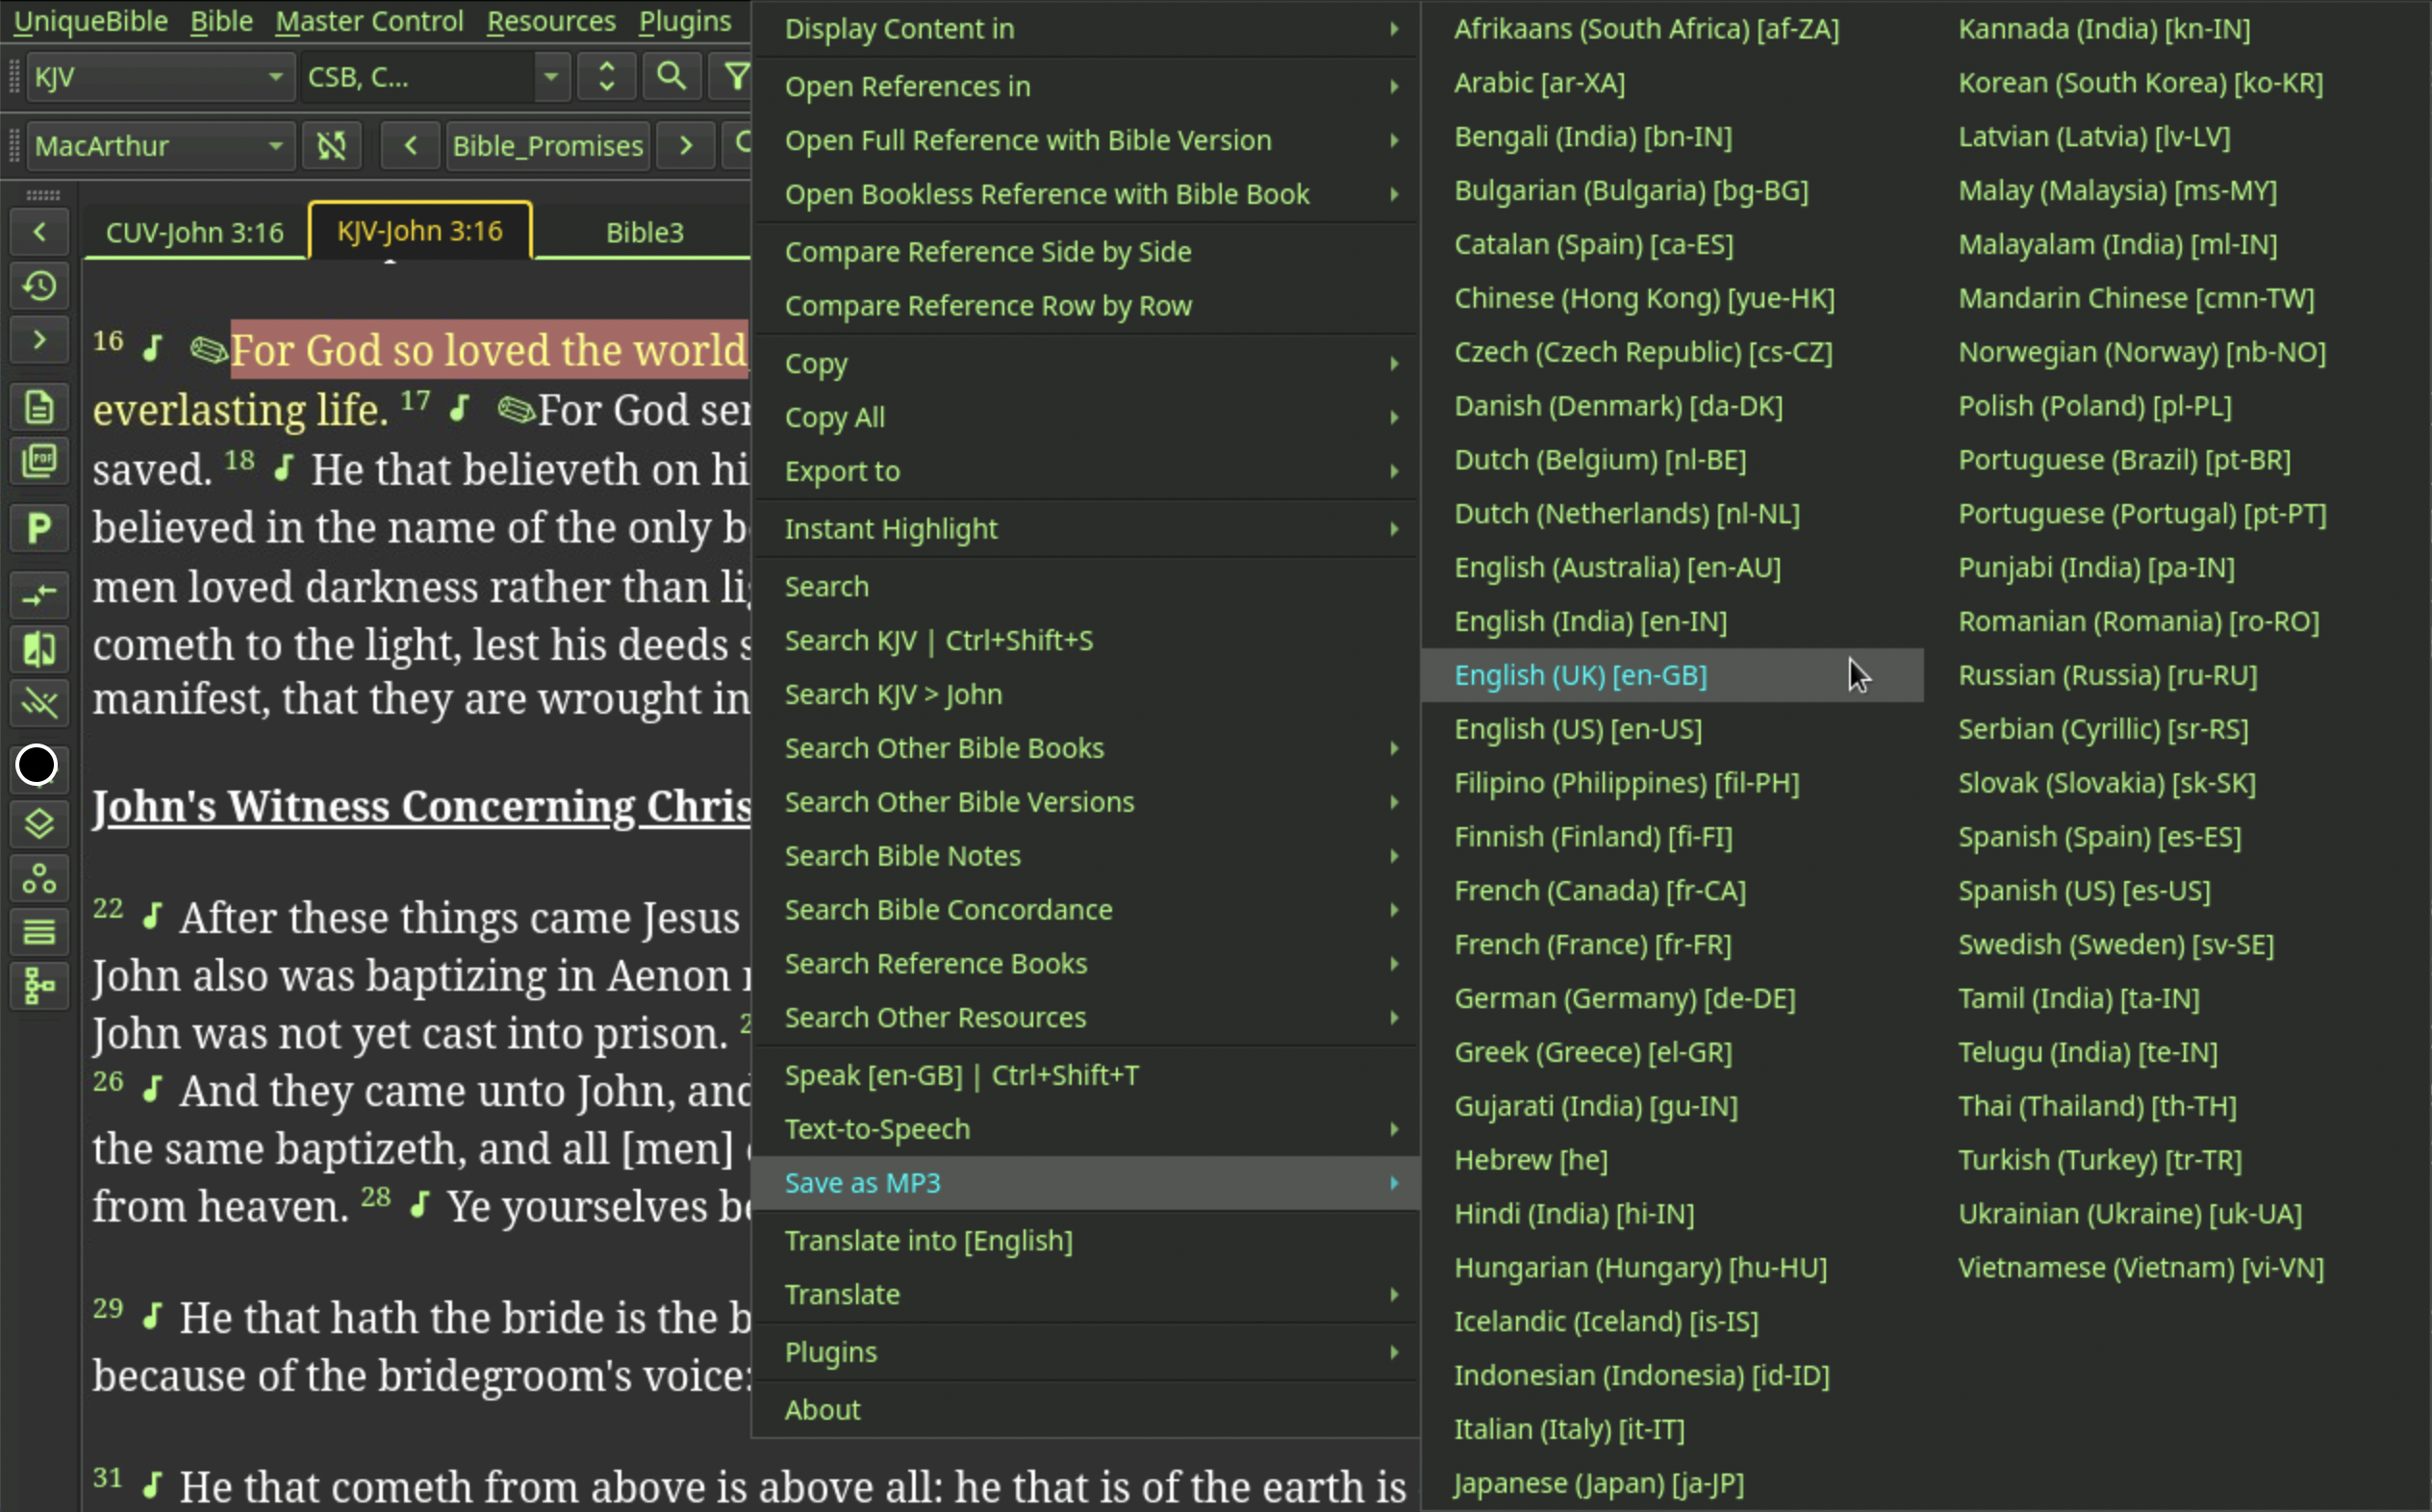Select Vietnamese (Vietnam) [vi-VN] language
Image resolution: width=2432 pixels, height=1512 pixels.
[x=2141, y=1267]
